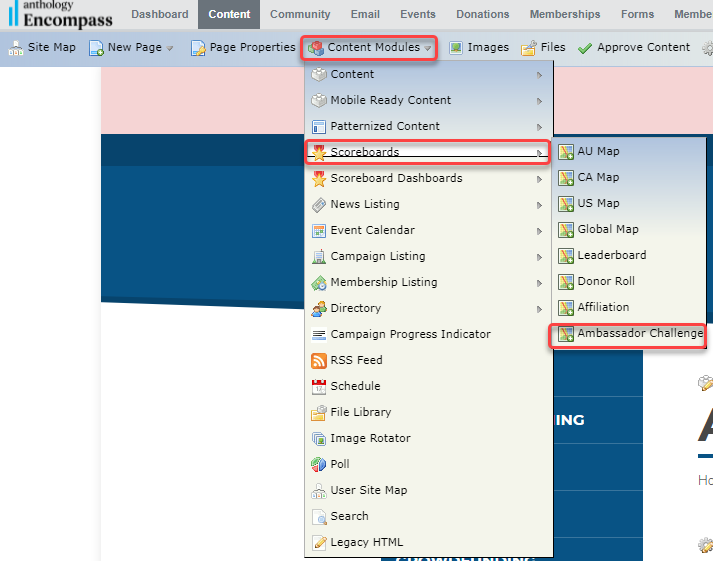Select the RSS Feed icon
This screenshot has width=713, height=561.
point(319,360)
